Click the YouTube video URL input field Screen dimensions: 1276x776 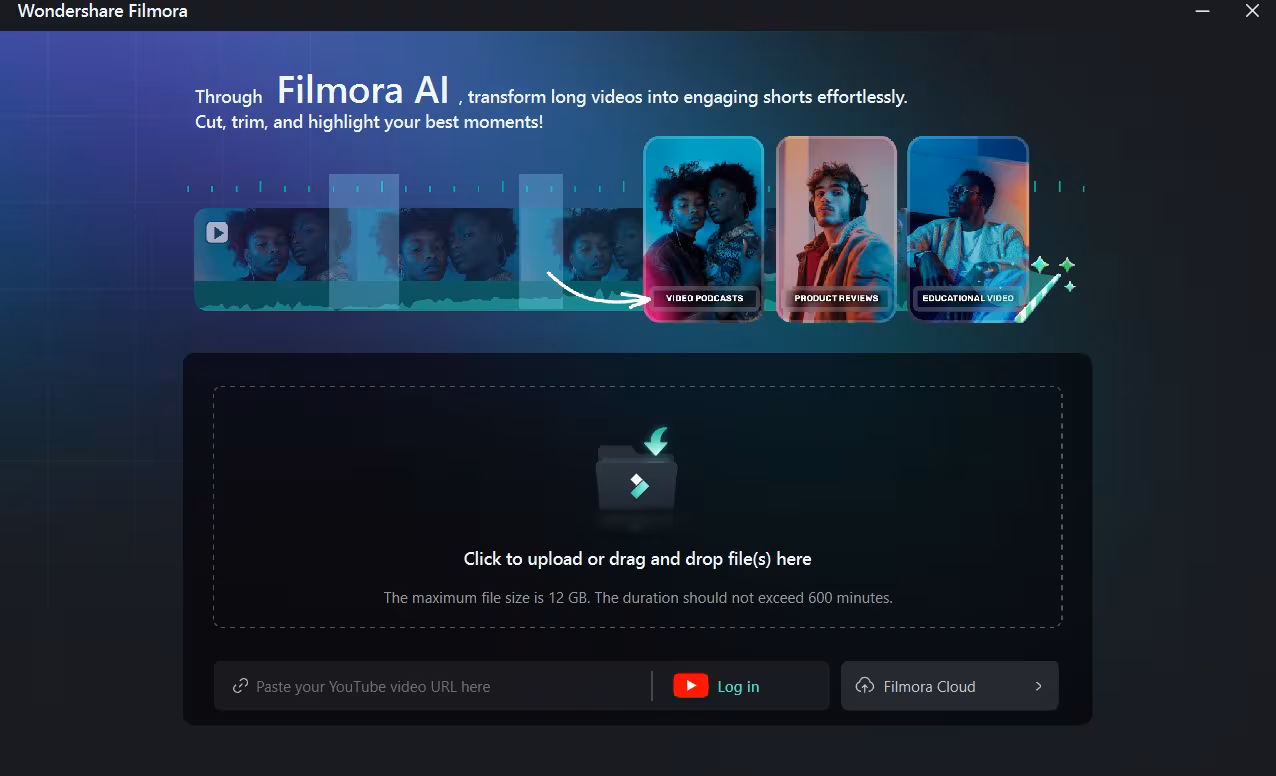[x=432, y=686]
